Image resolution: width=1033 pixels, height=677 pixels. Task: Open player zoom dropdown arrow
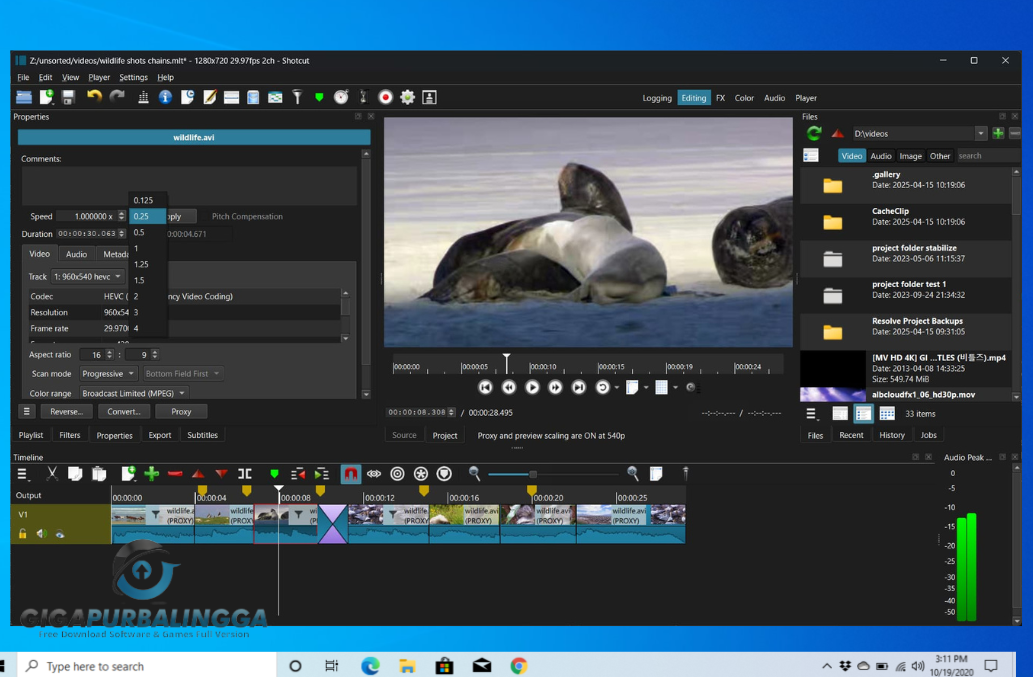point(646,388)
